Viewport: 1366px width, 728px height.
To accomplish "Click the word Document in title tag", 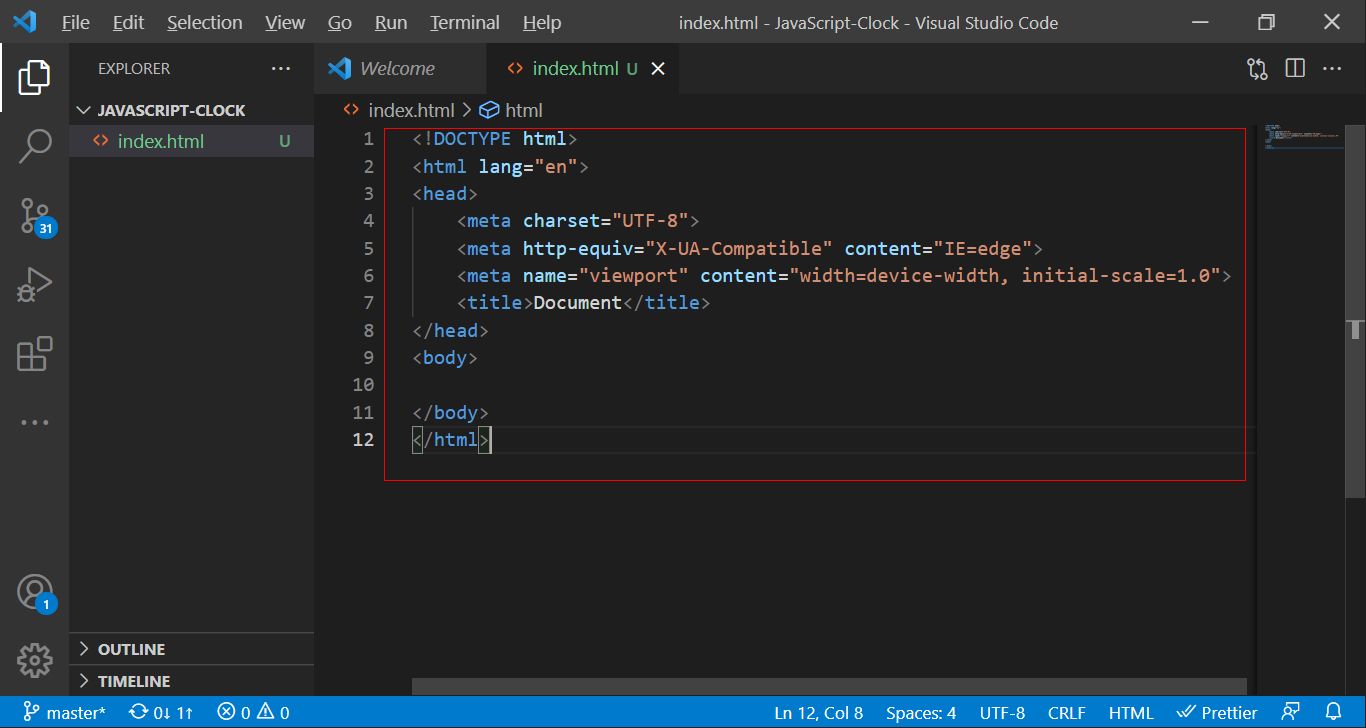I will [x=577, y=303].
